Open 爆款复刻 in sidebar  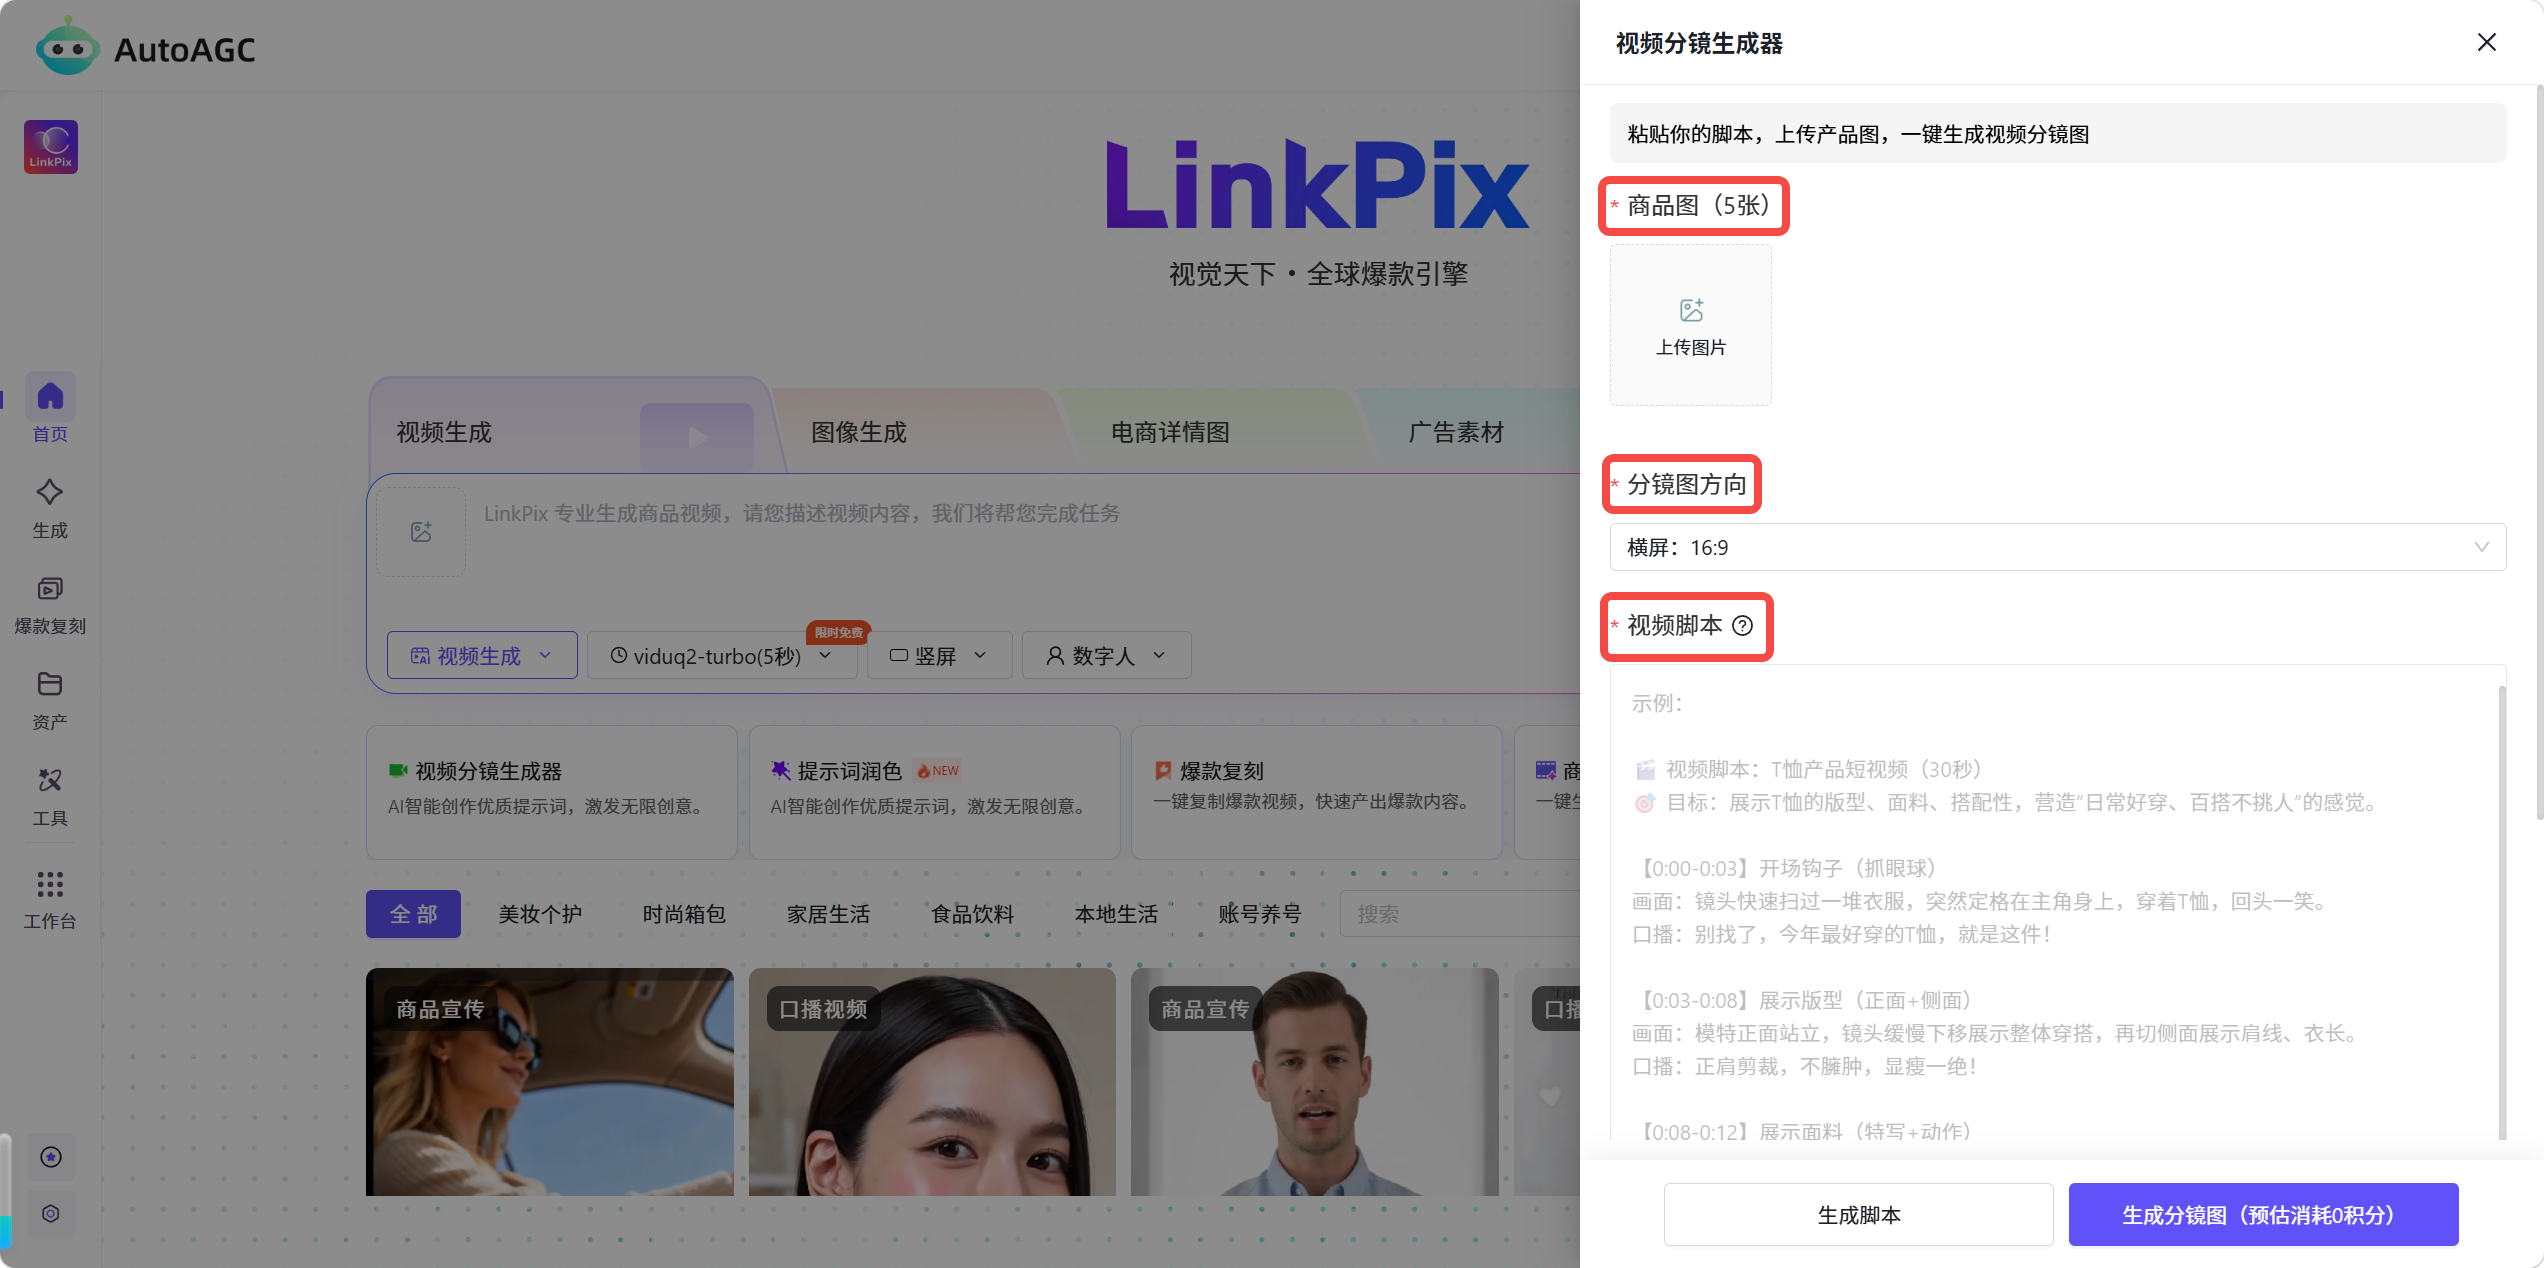point(50,604)
